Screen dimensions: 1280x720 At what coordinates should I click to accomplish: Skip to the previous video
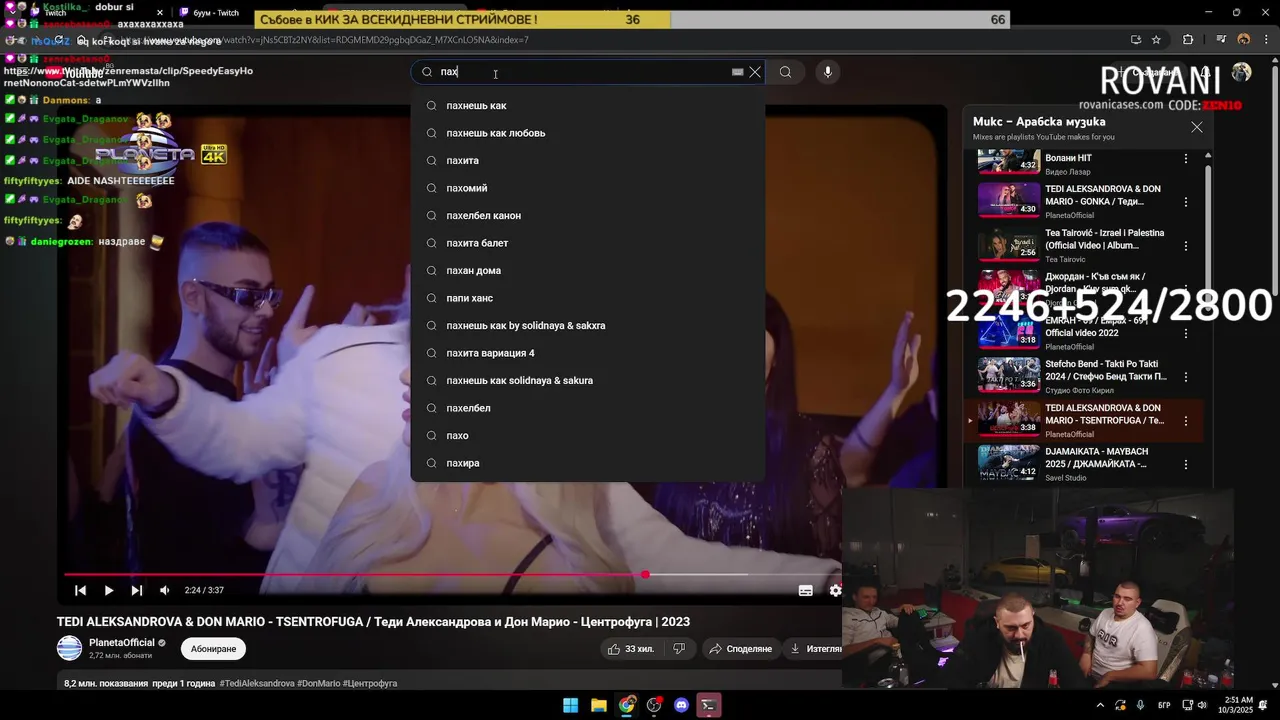click(x=81, y=590)
